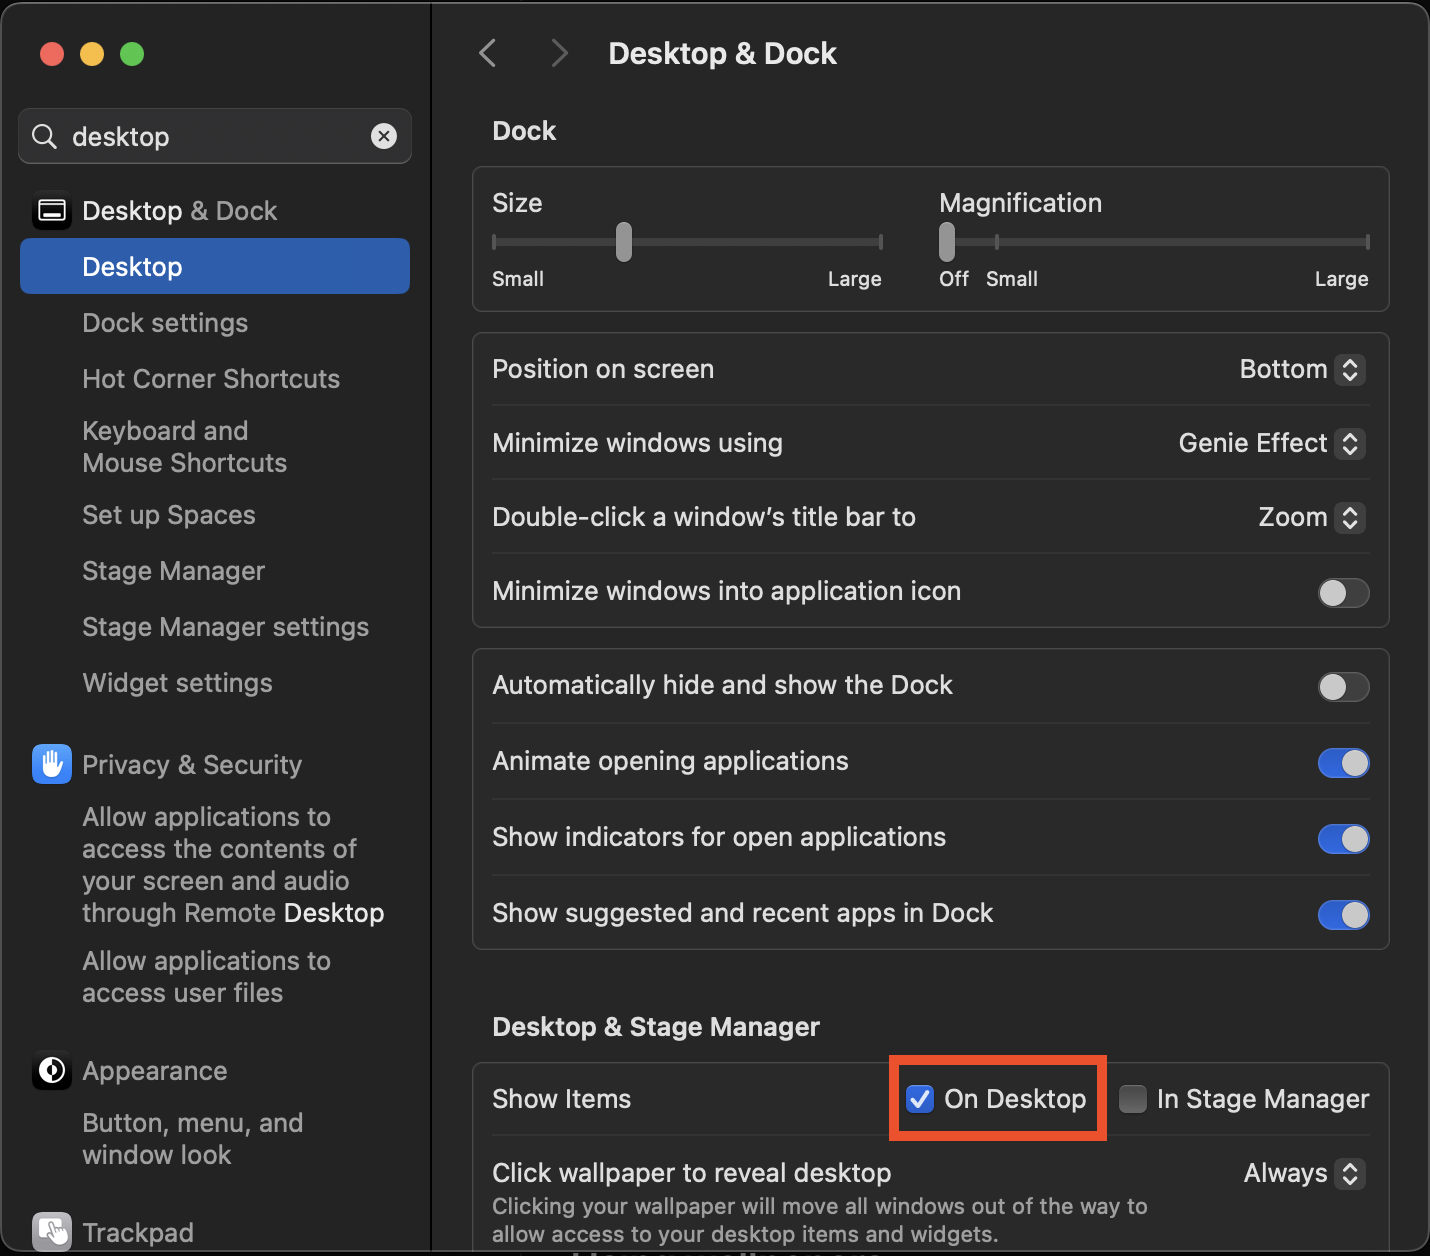Open the Minimize windows using Genie Effect dropdown
Screen dimensions: 1430x1256
1272,443
